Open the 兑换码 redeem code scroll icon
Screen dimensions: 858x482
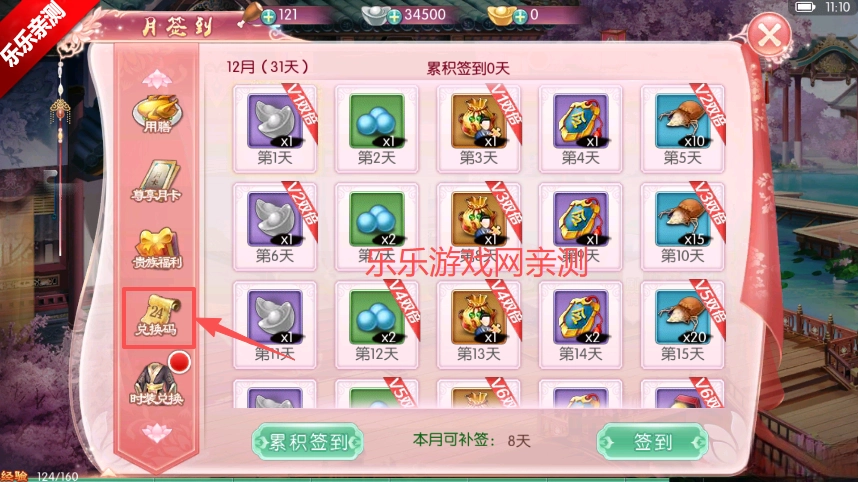pos(158,316)
